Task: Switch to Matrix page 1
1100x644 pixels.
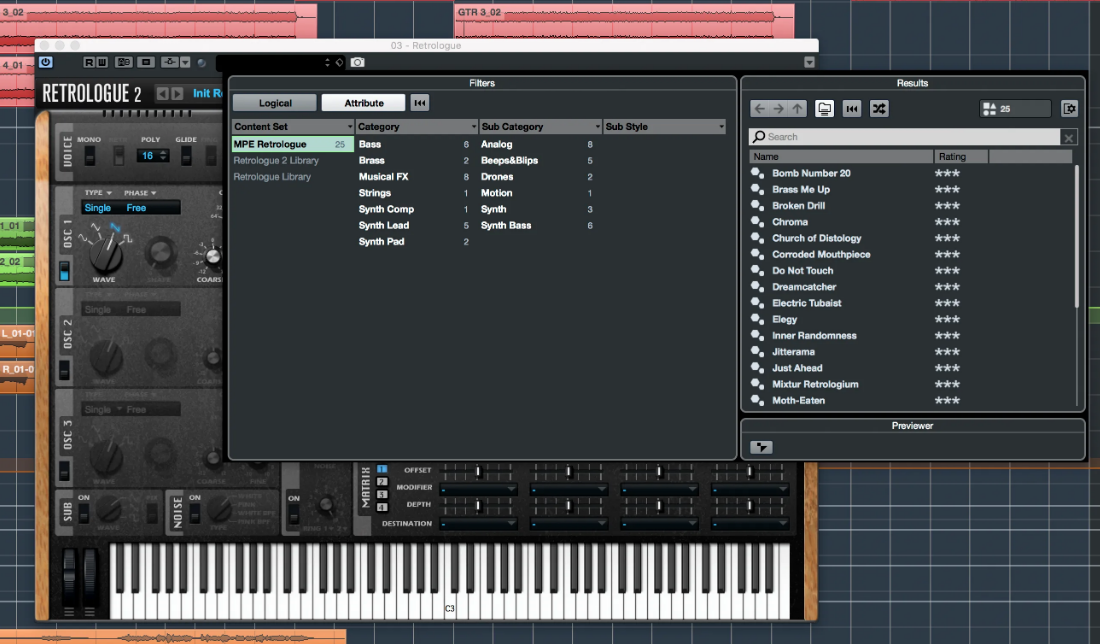Action: (x=382, y=469)
